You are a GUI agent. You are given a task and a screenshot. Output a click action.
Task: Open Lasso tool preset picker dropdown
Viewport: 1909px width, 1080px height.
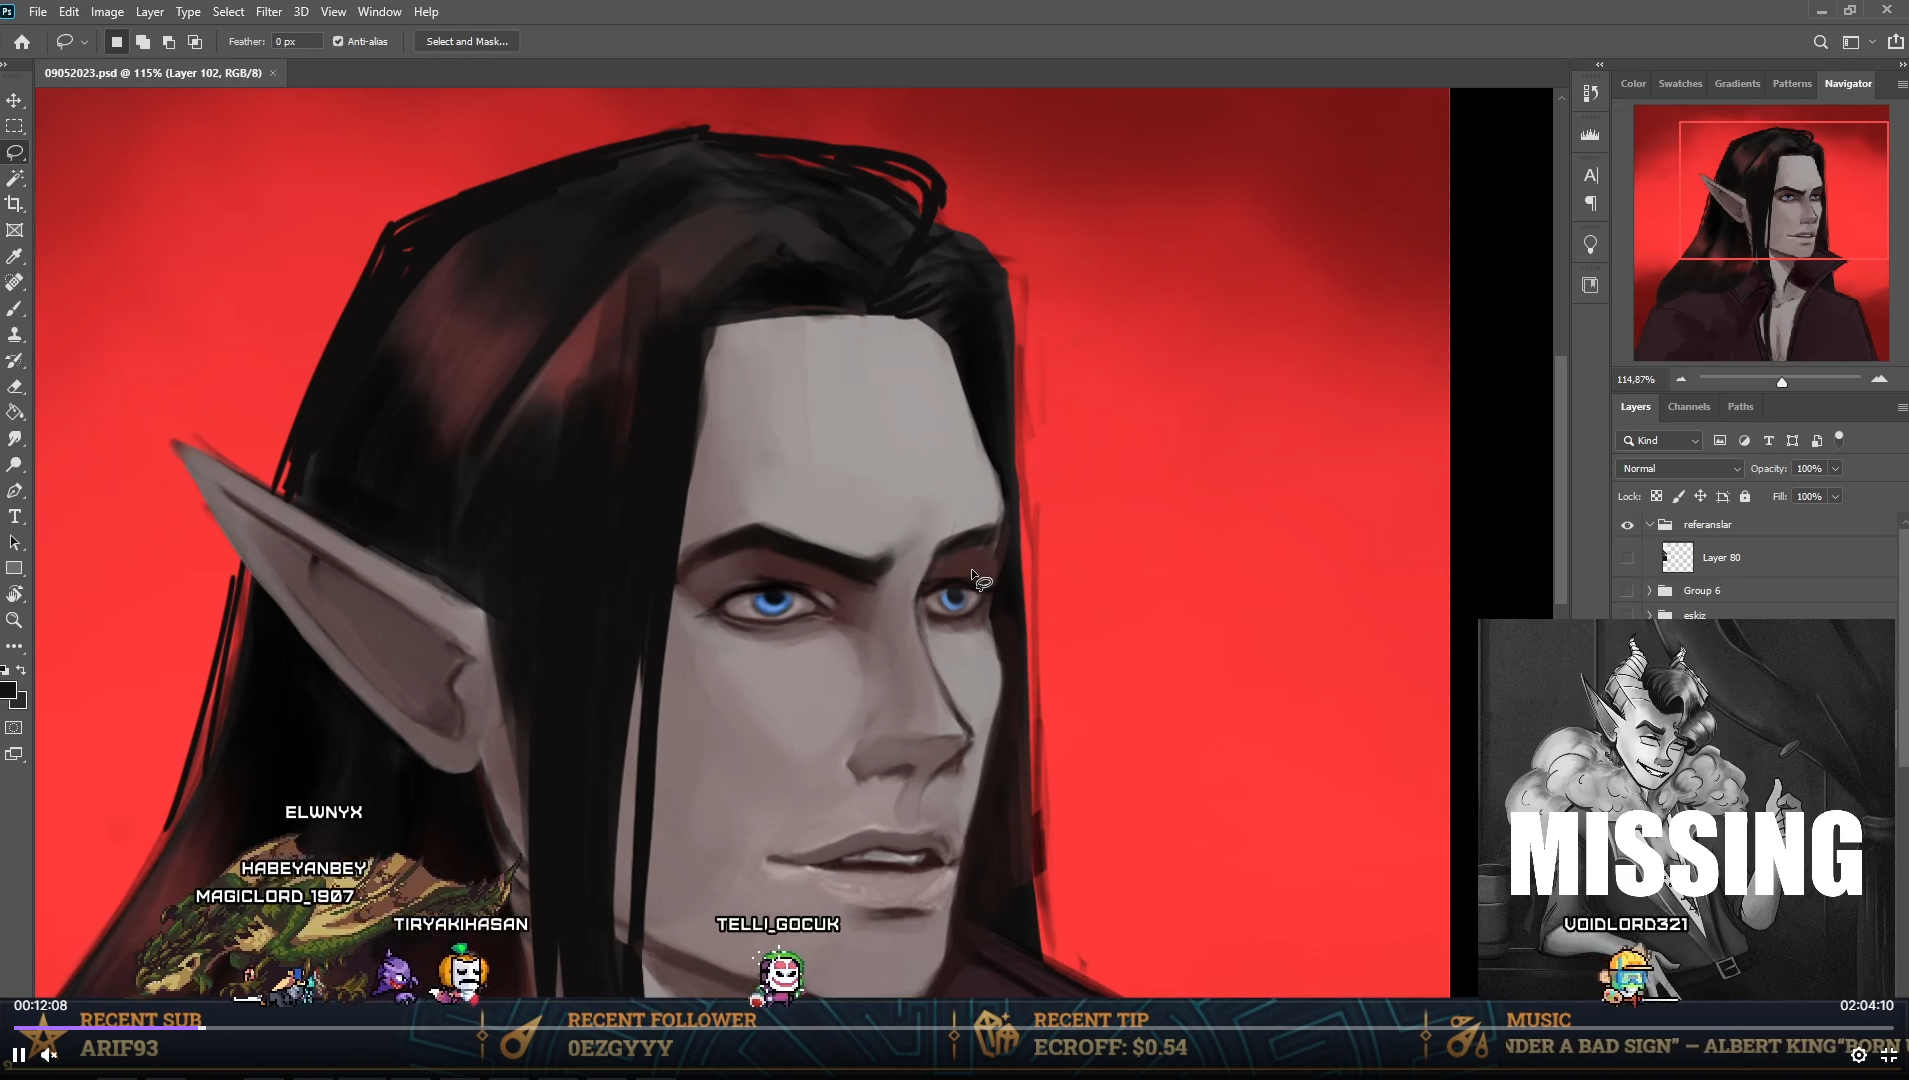84,42
